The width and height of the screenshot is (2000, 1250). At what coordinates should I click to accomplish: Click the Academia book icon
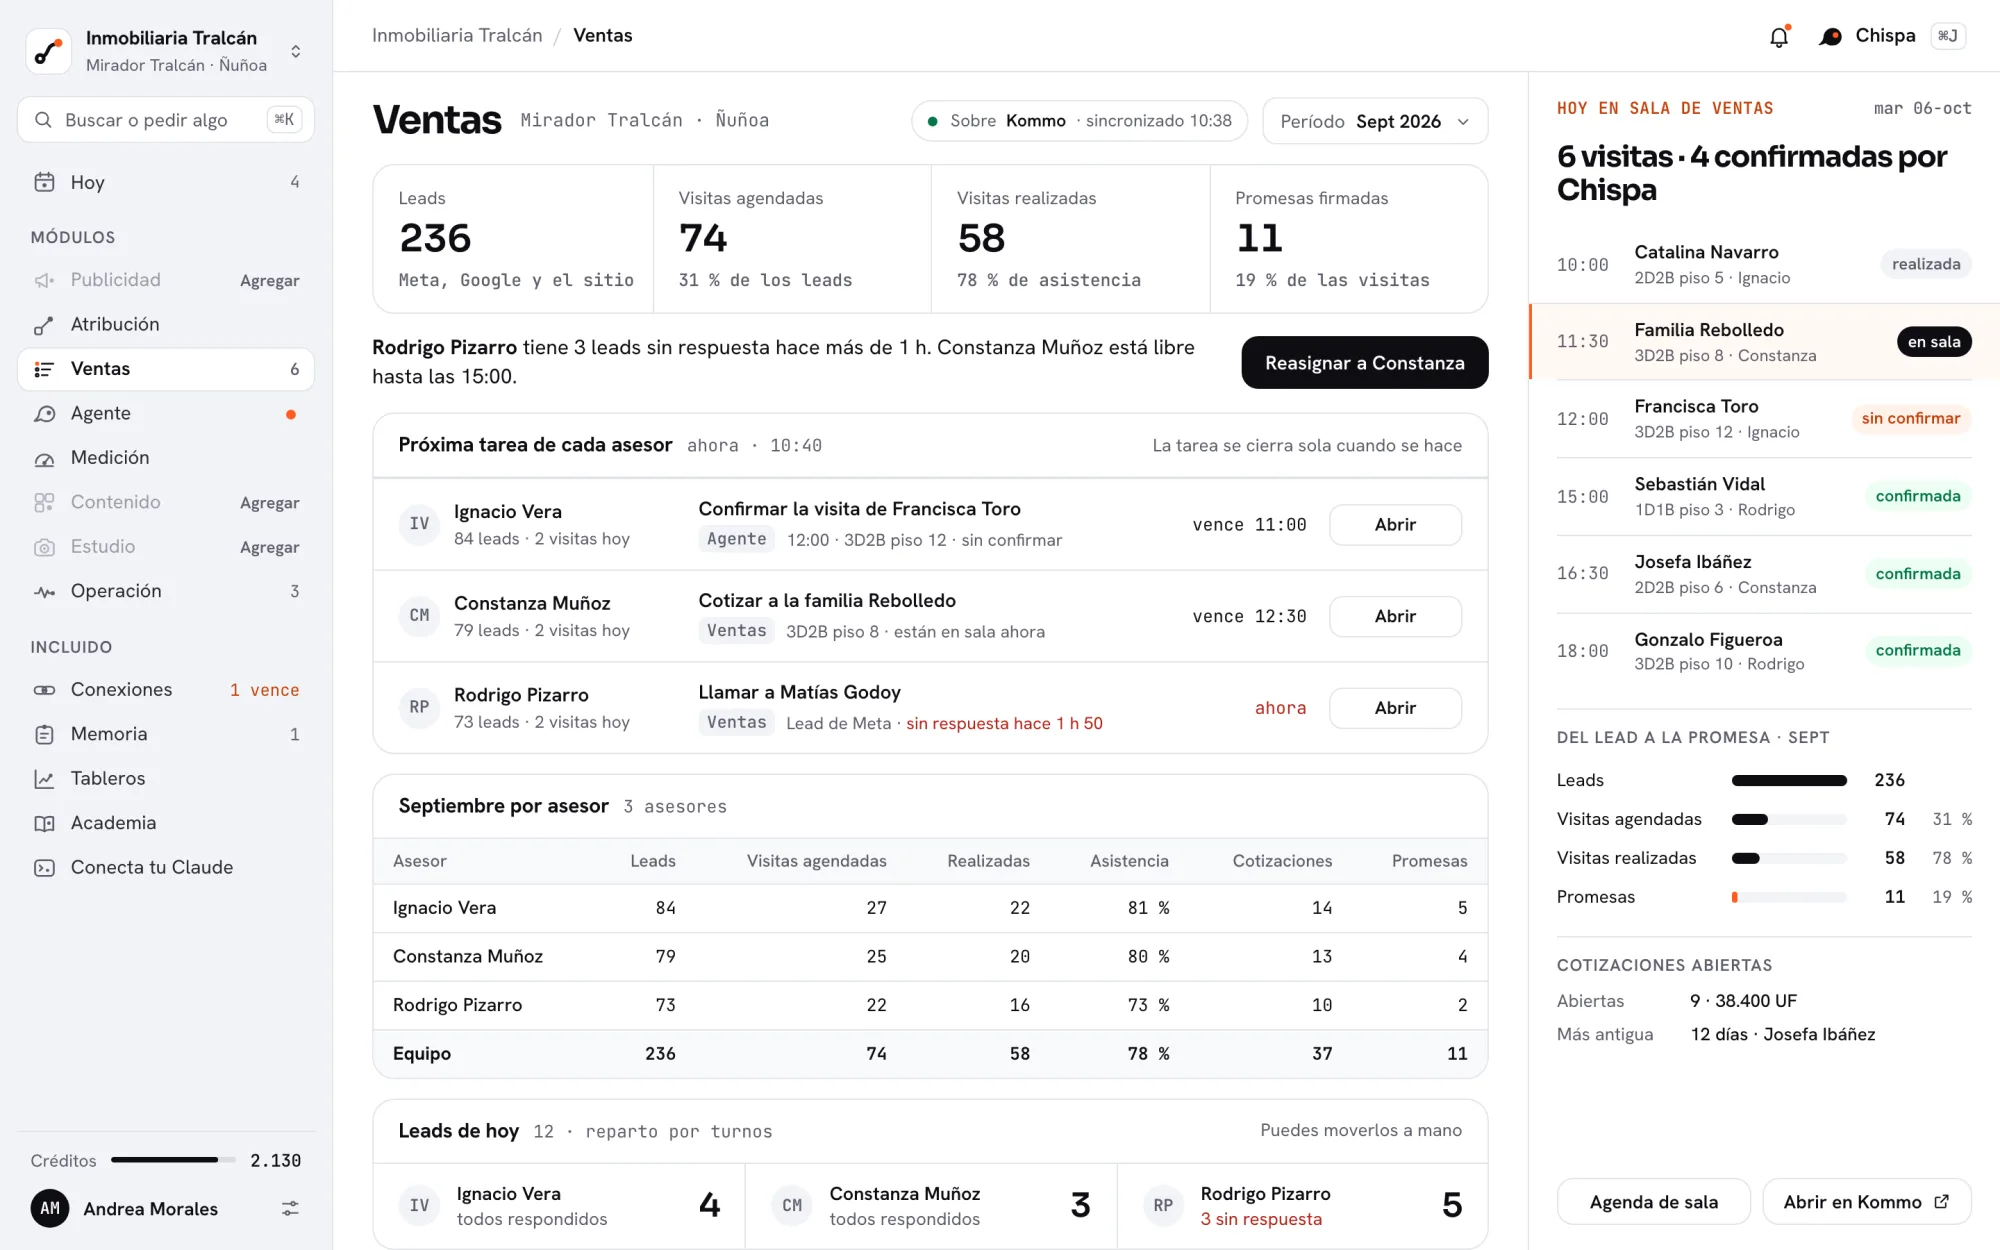pyautogui.click(x=44, y=823)
